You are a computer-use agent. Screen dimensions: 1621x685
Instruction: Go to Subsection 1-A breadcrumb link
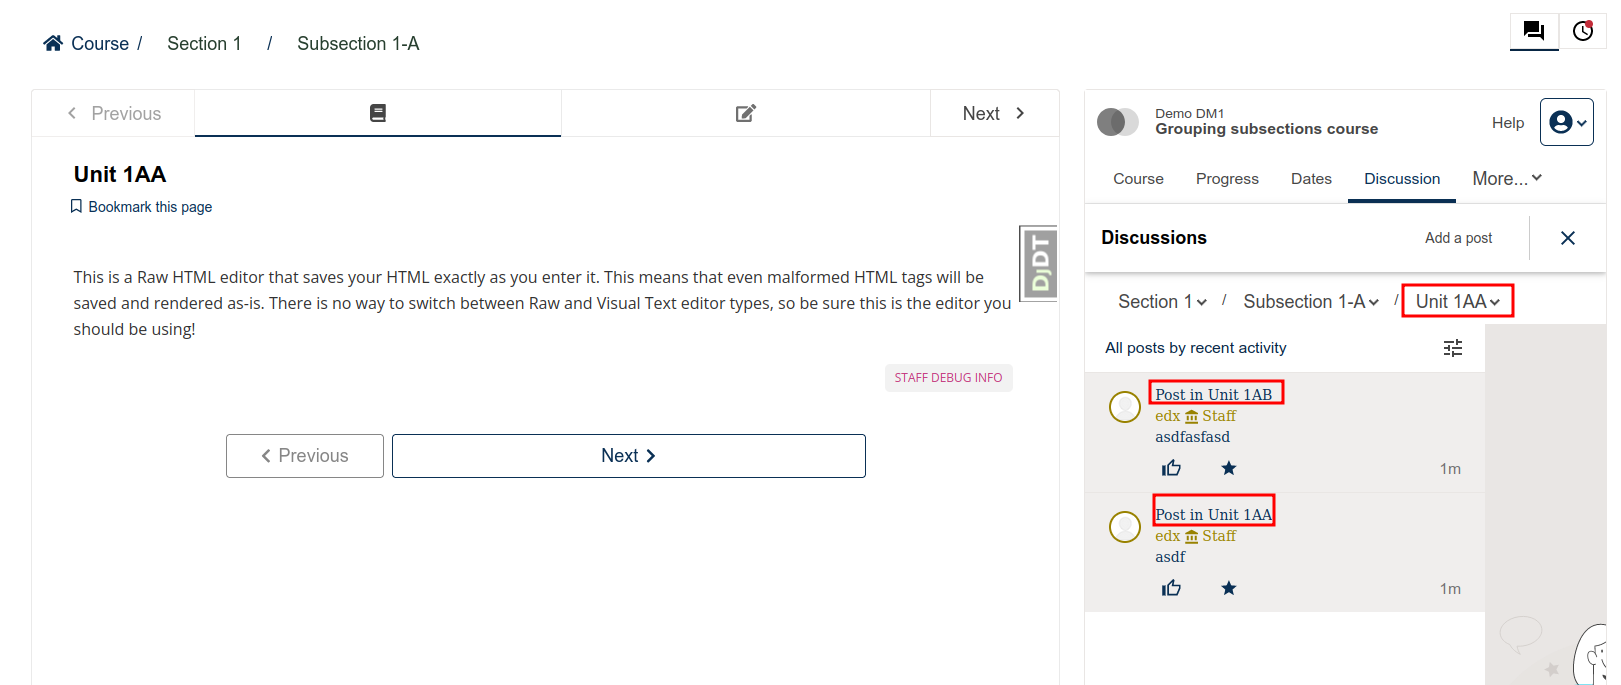[358, 44]
